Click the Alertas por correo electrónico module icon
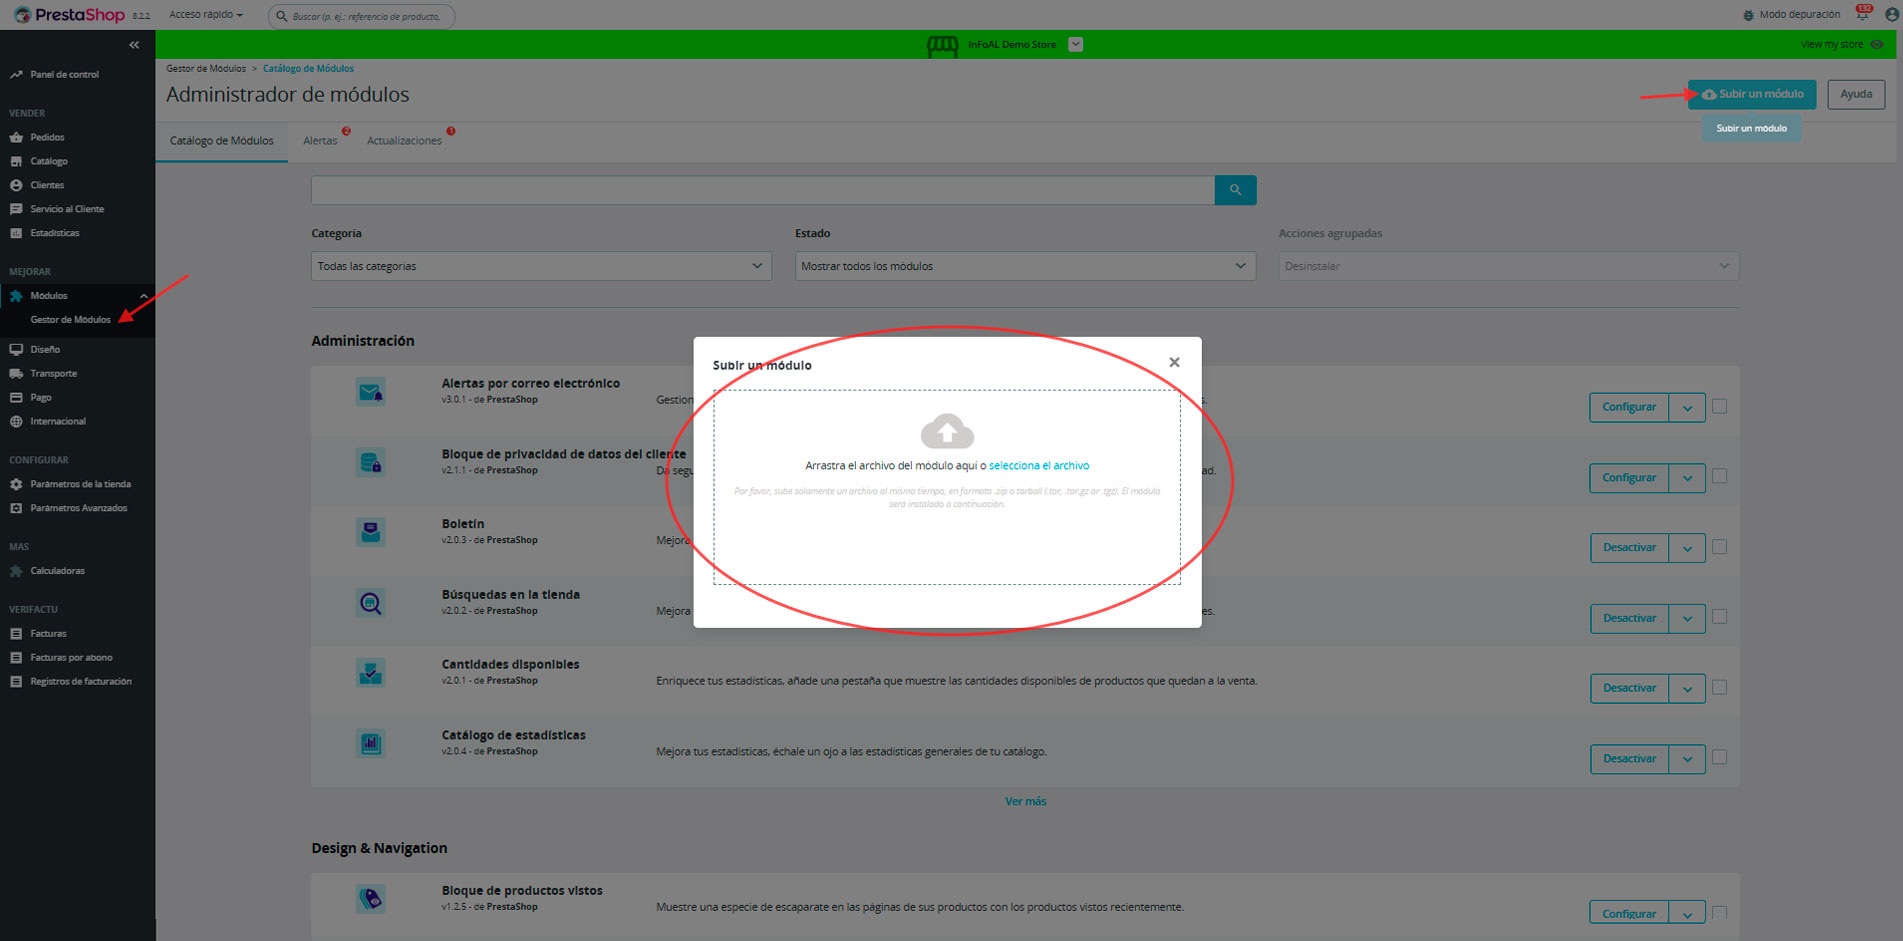 (371, 393)
